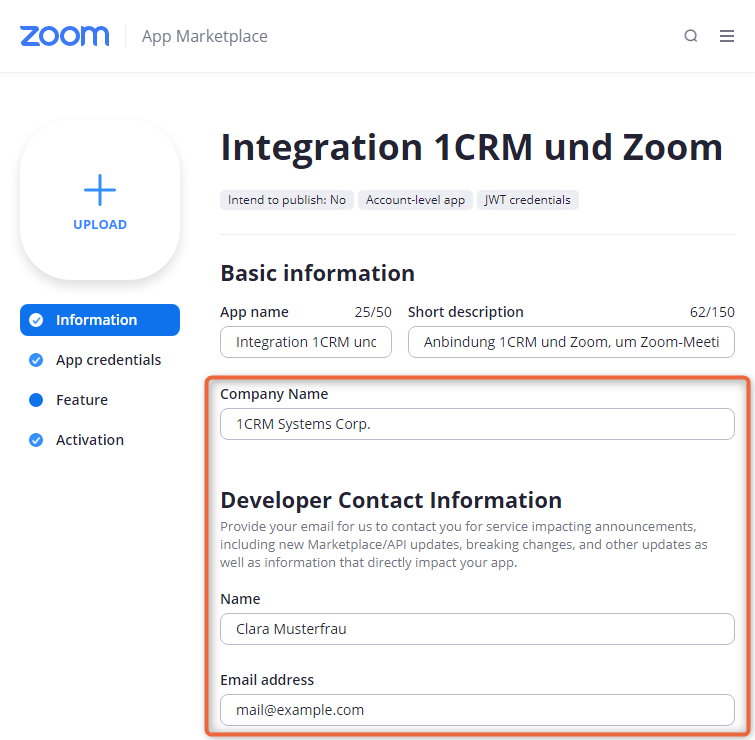Click the Zoom logo
Screen dimensions: 755x740
click(65, 36)
